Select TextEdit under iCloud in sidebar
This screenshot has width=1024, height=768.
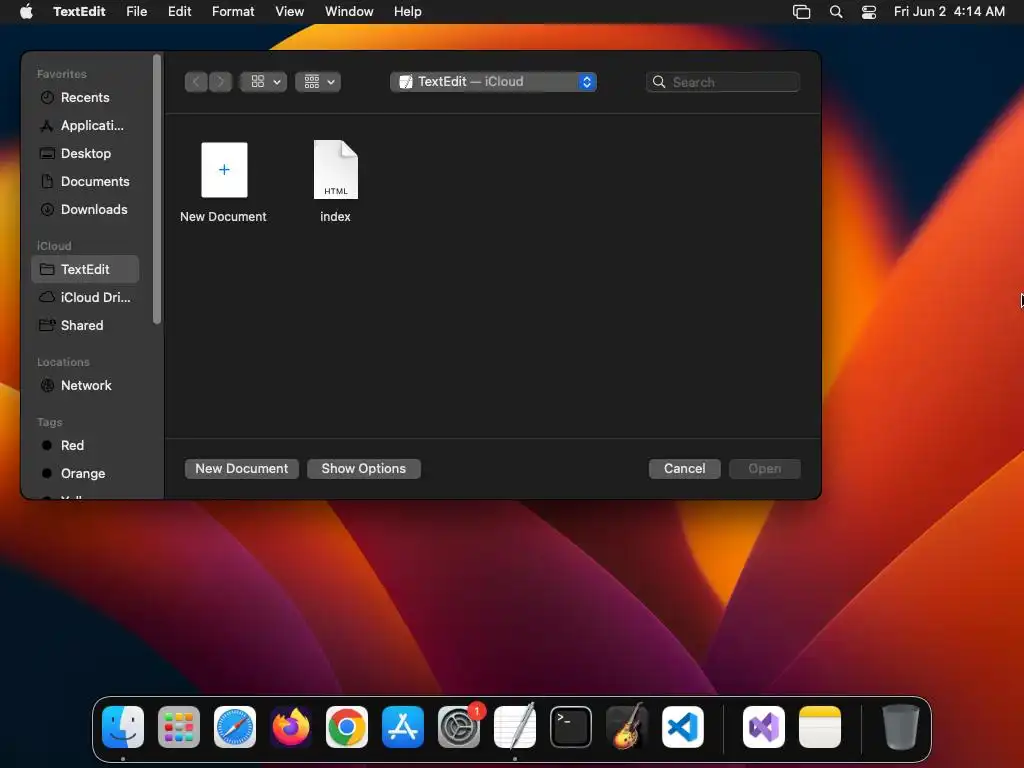point(85,269)
